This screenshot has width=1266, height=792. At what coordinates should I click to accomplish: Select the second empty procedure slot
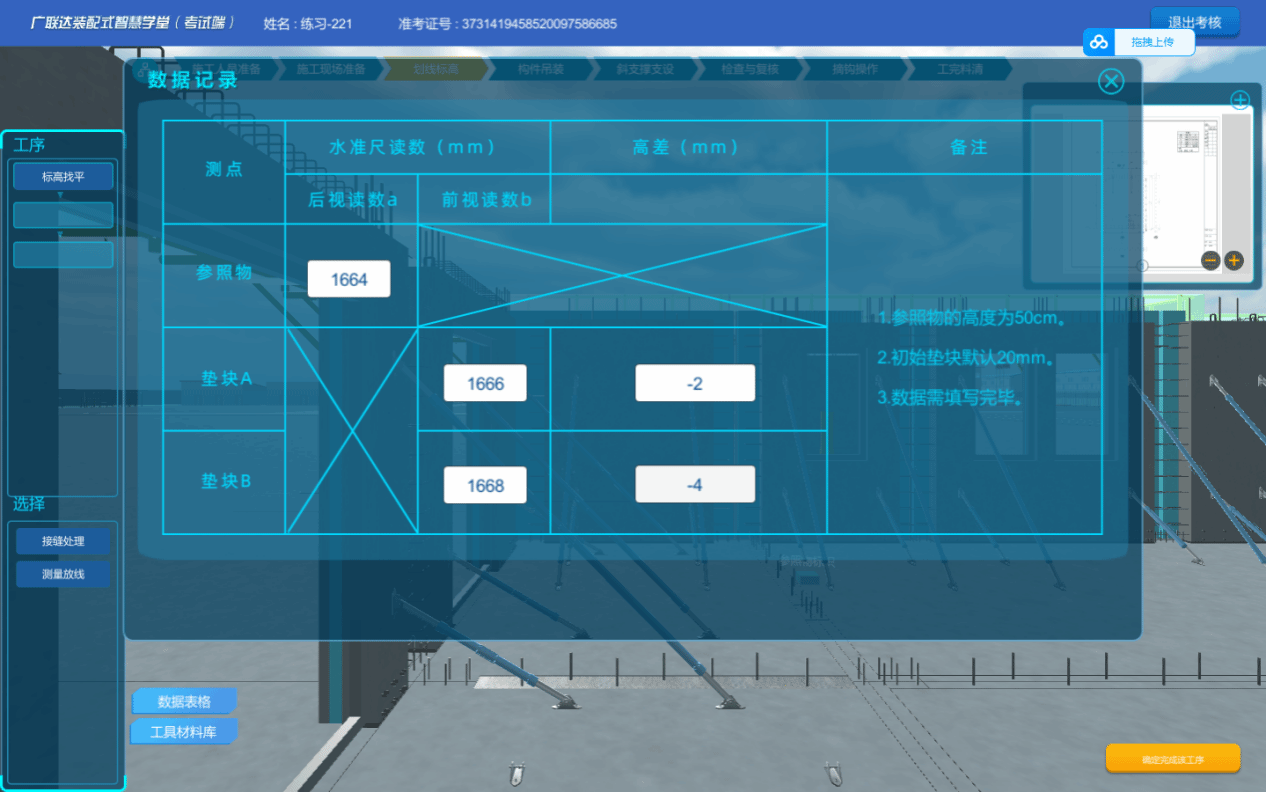tap(63, 255)
